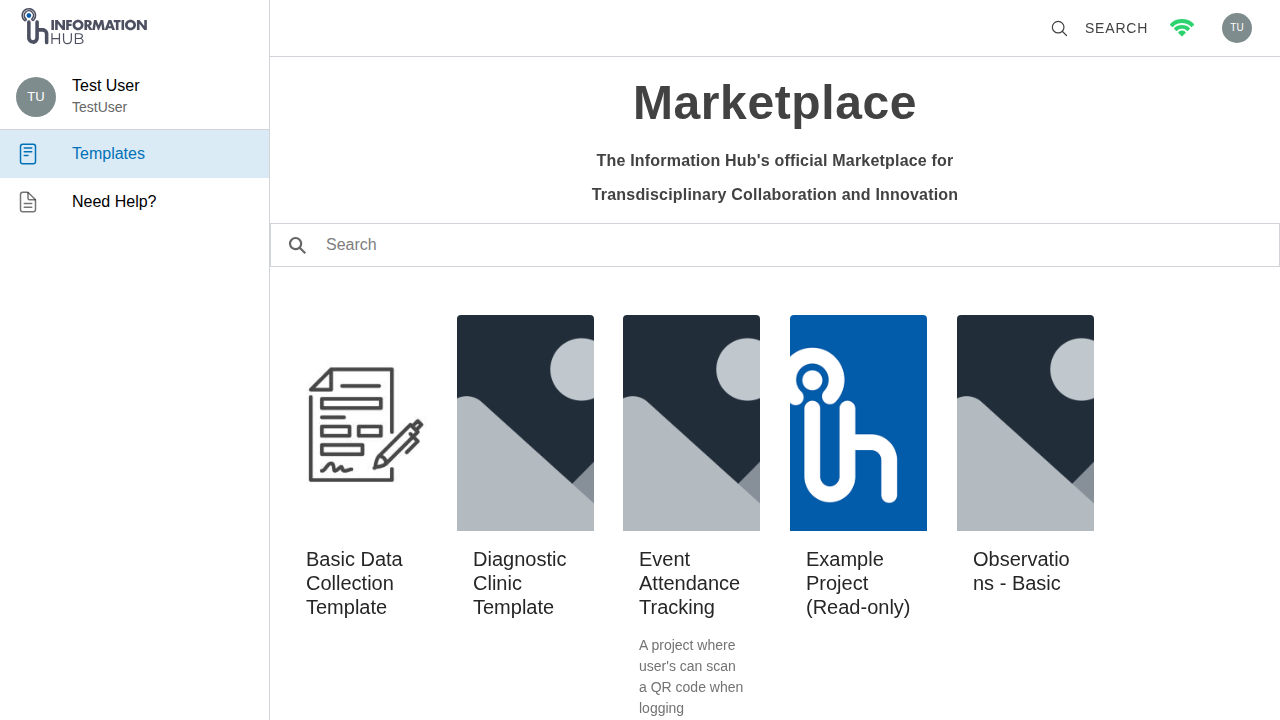Open the TU account avatar in header
This screenshot has width=1280, height=720.
(1237, 28)
